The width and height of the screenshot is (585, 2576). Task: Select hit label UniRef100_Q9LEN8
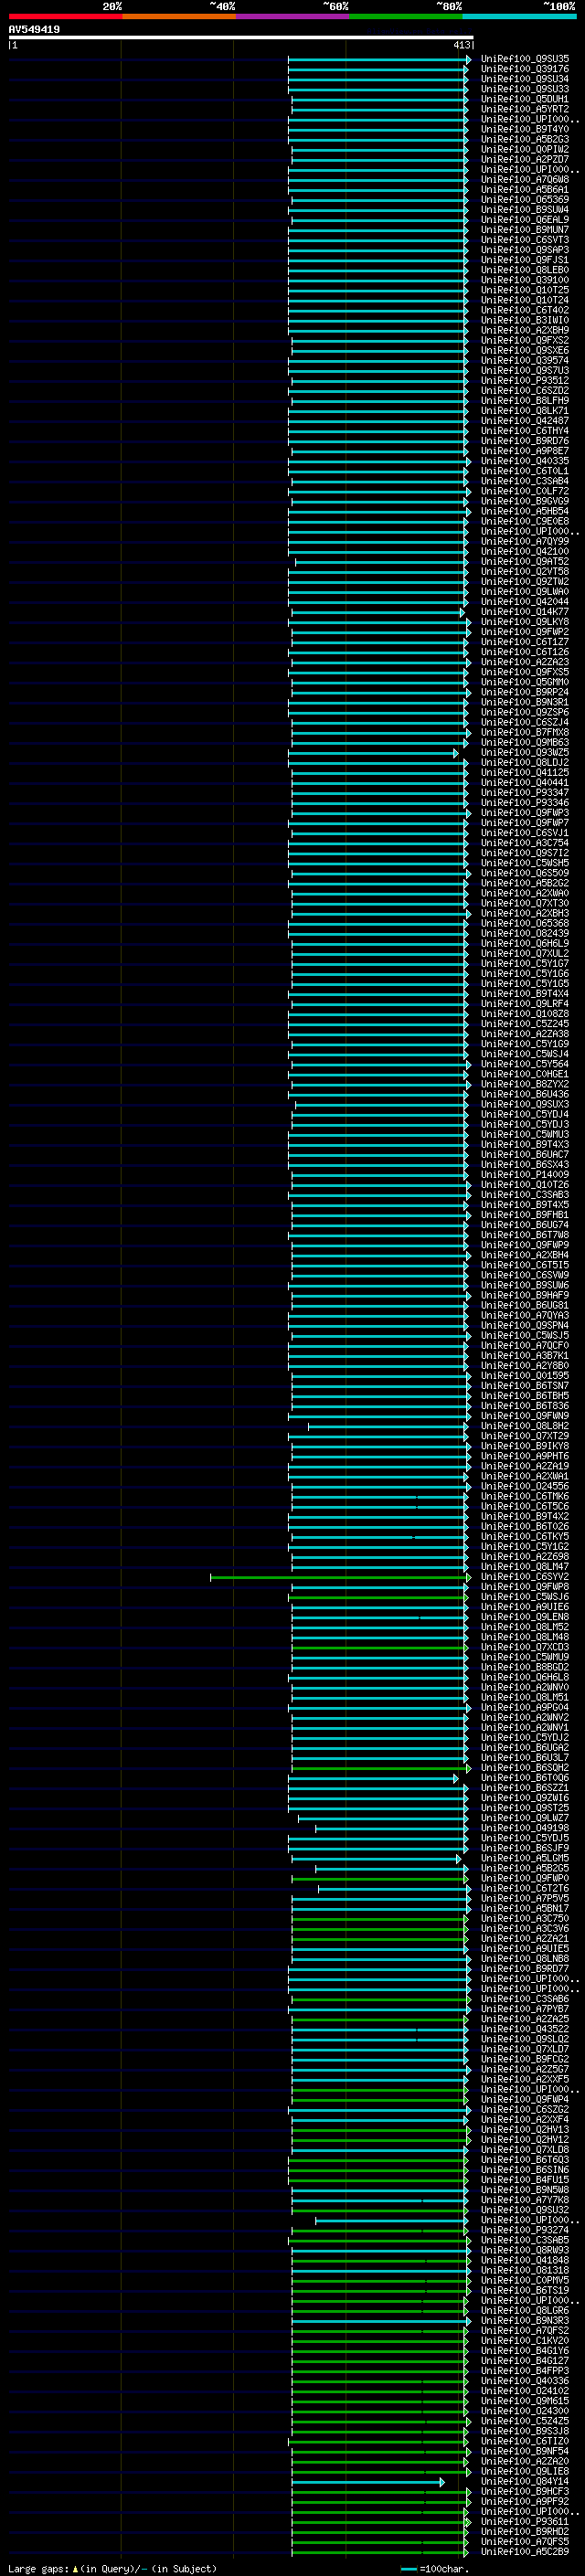click(525, 1617)
